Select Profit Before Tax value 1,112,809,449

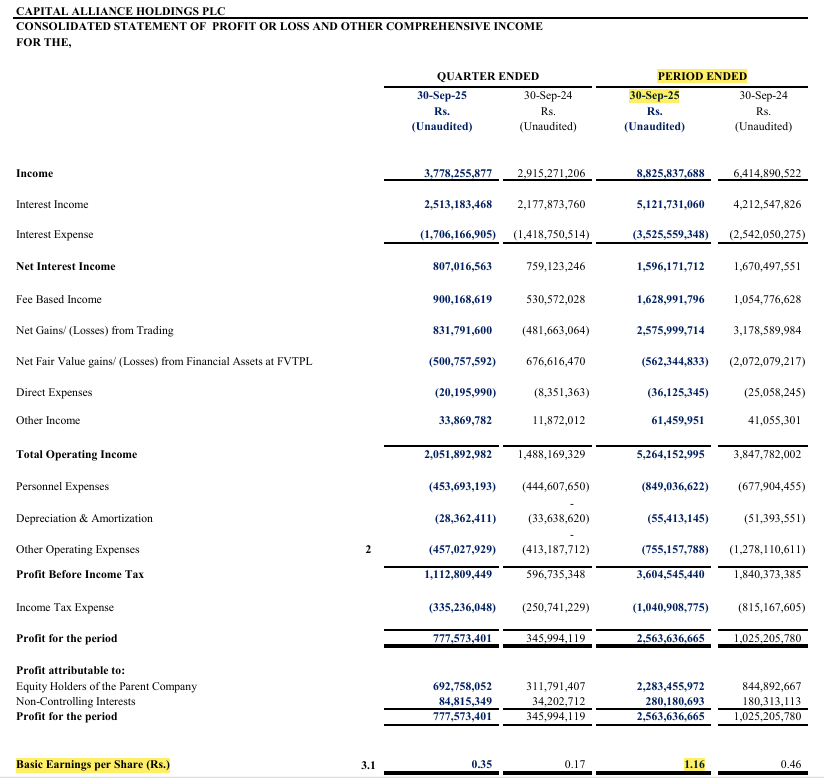coord(458,575)
